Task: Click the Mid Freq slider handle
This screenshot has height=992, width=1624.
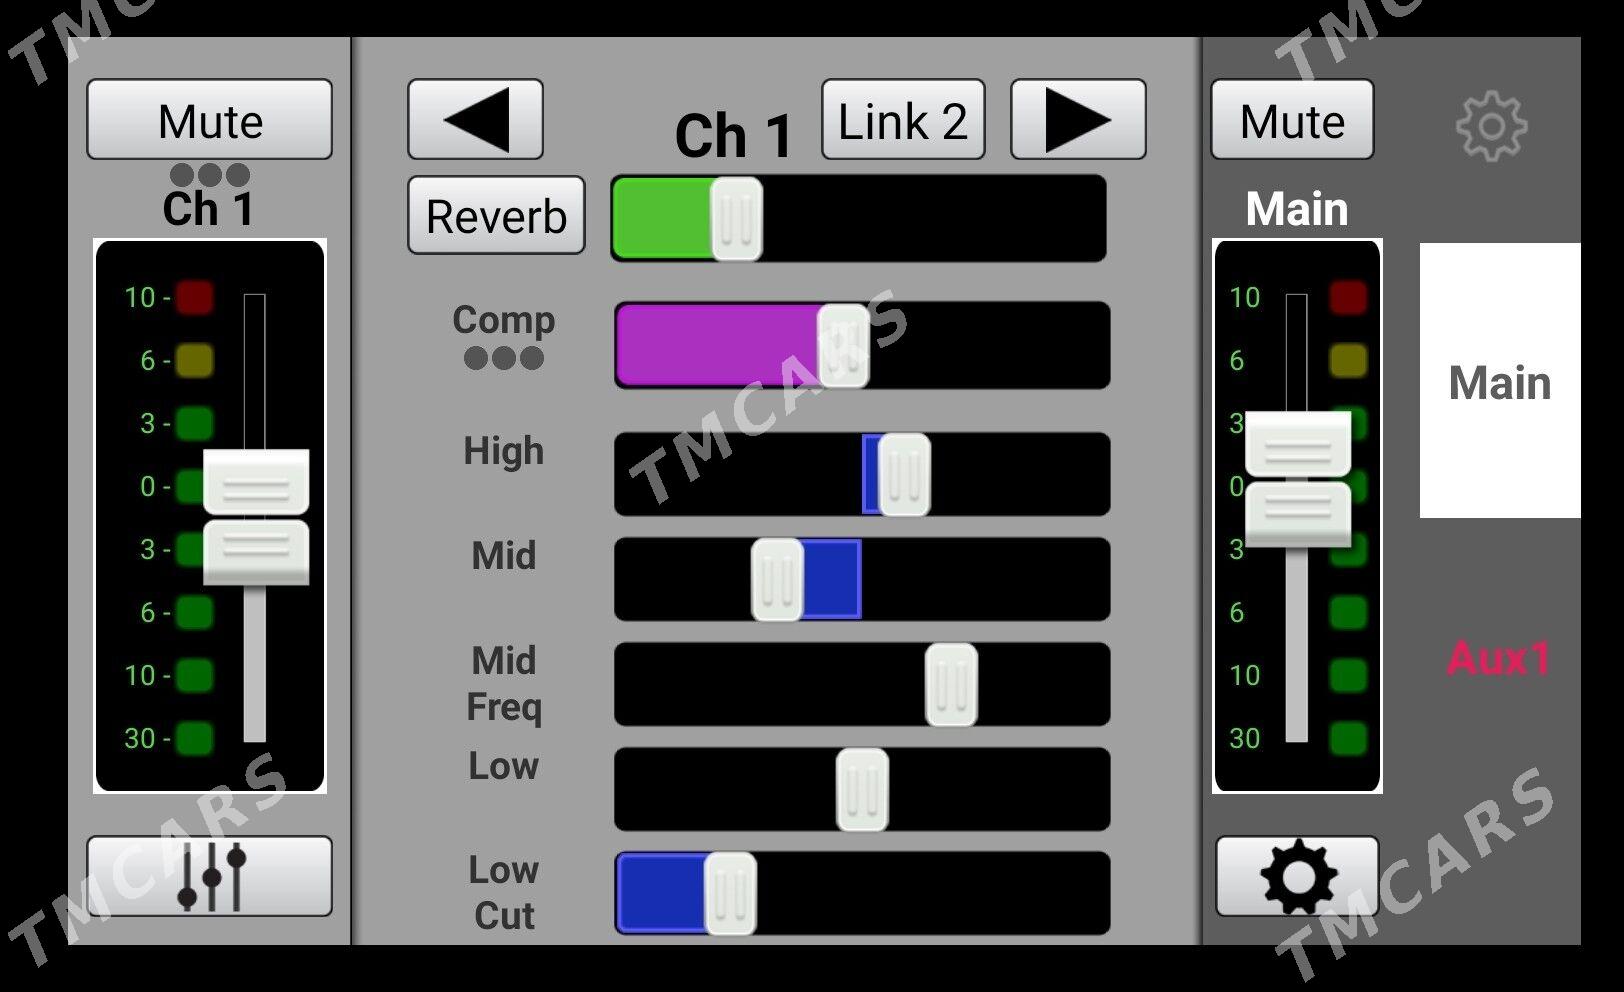Action: (951, 684)
